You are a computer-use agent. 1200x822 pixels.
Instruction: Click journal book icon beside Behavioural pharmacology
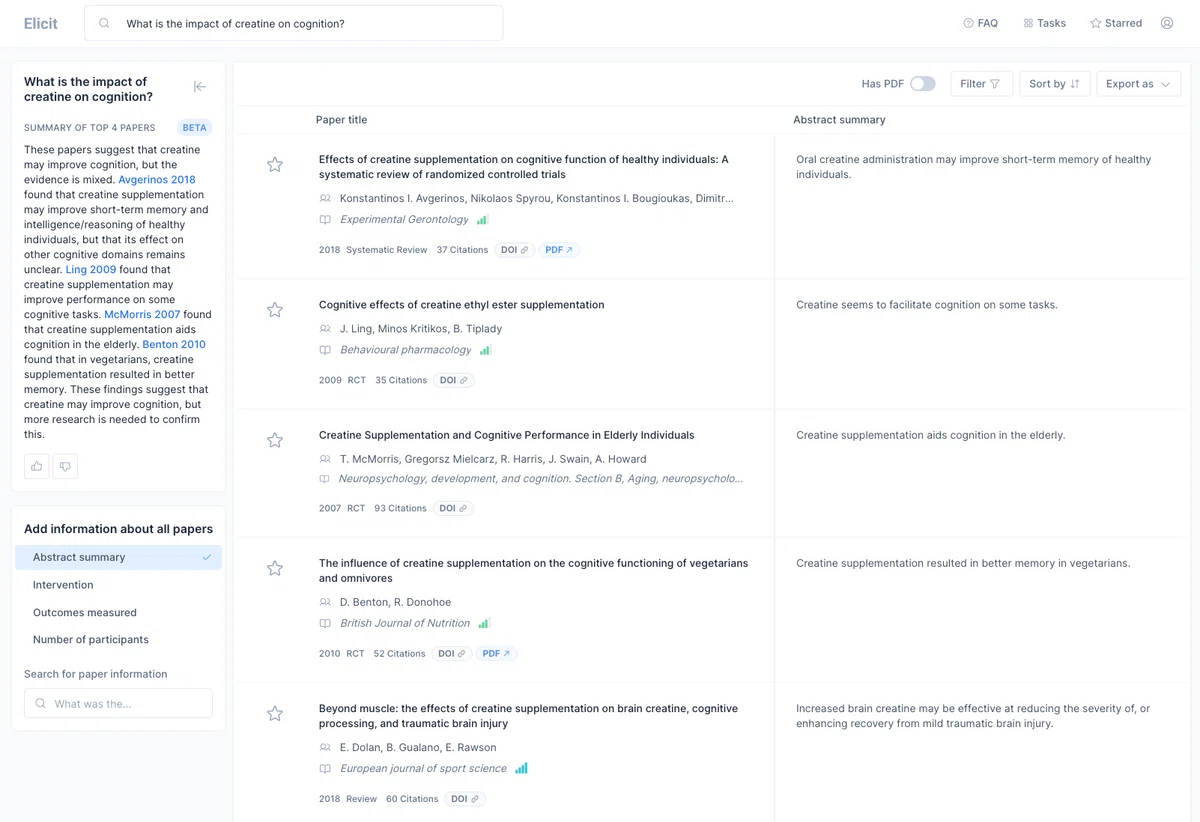(325, 350)
